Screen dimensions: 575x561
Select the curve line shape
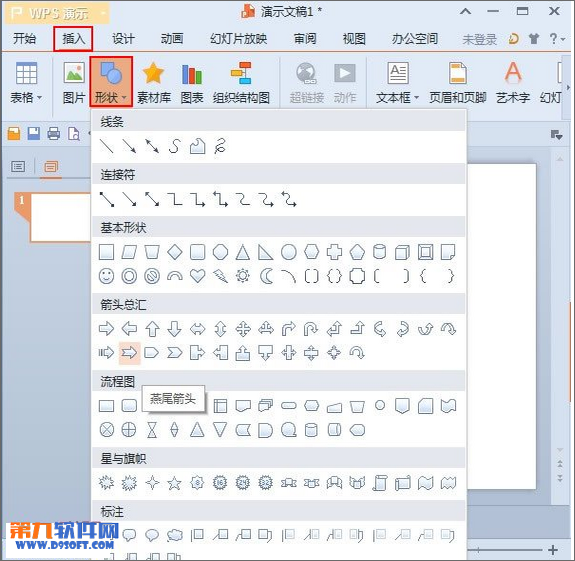coord(174,146)
